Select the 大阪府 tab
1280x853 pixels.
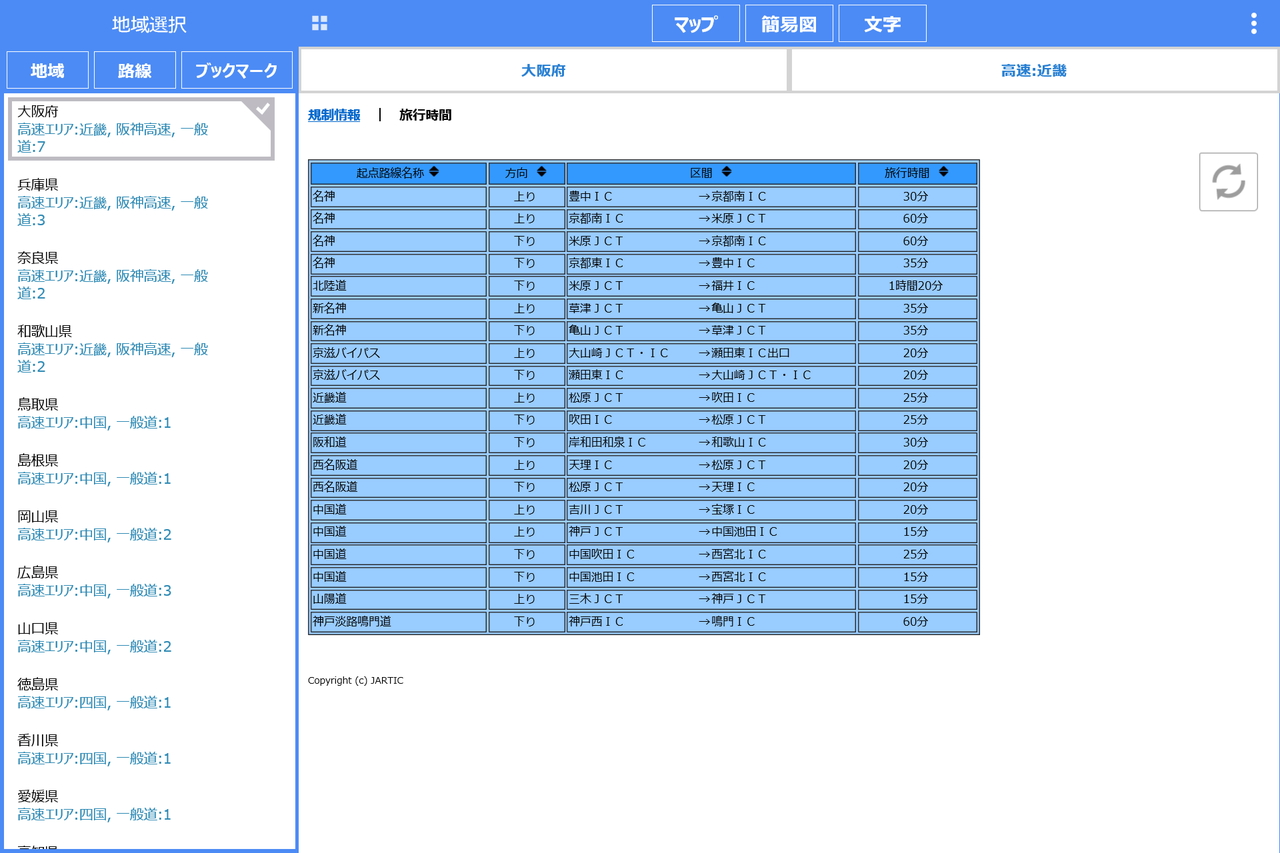click(x=543, y=70)
